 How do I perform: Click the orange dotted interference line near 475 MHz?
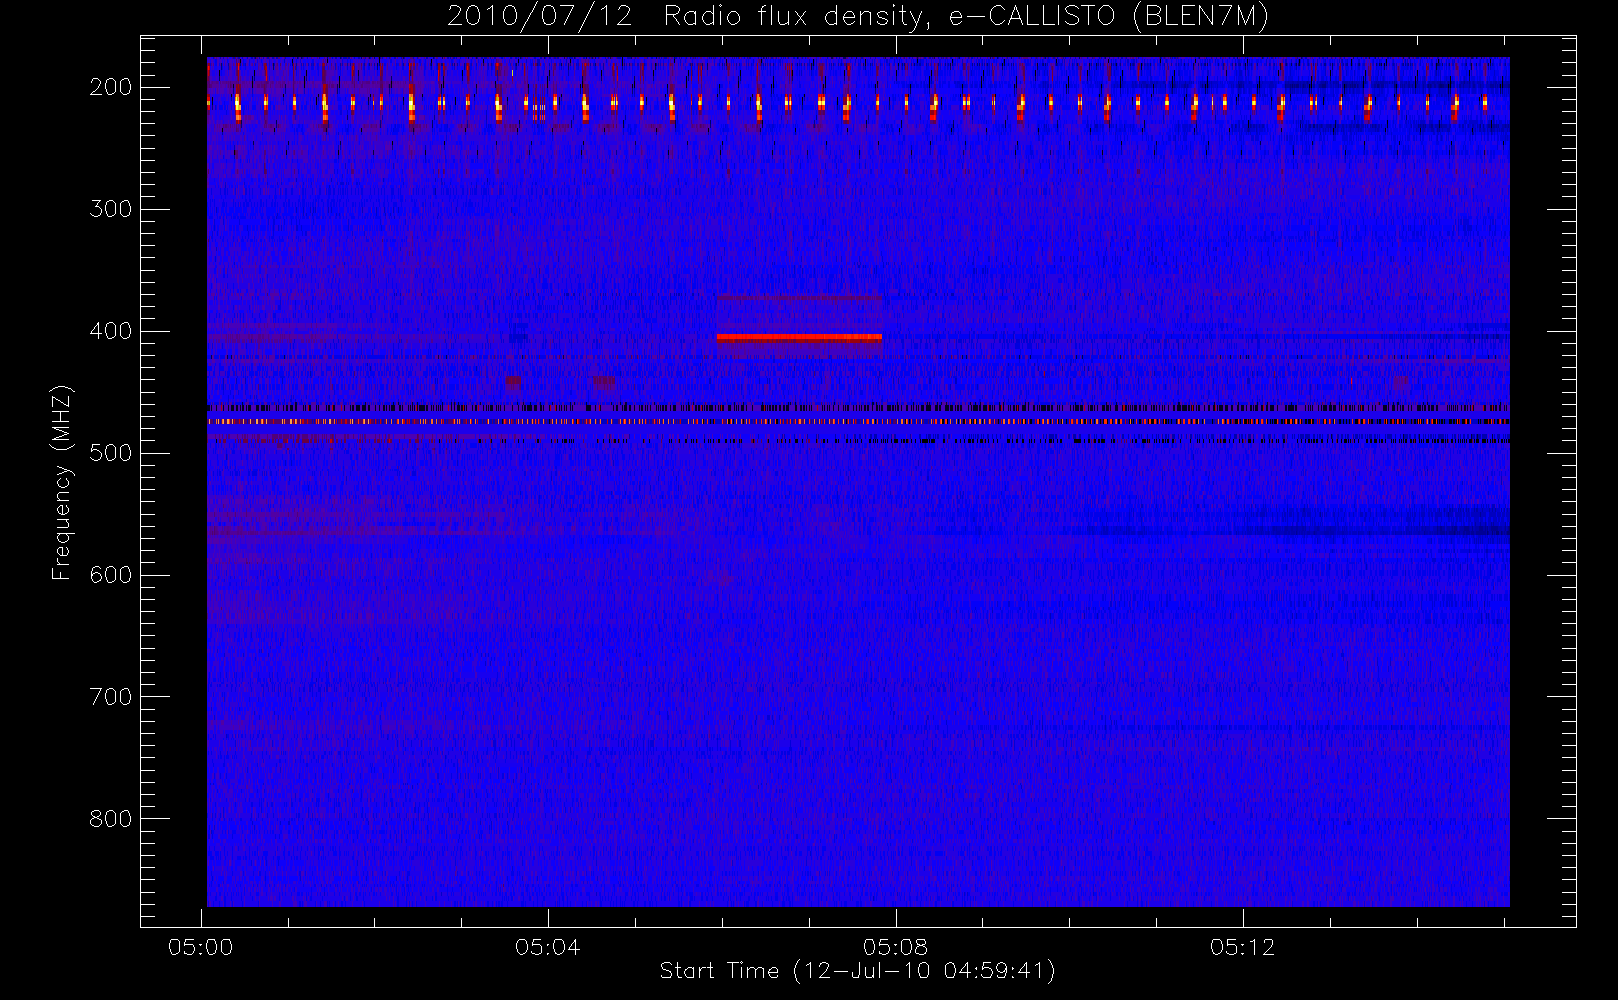(x=858, y=422)
